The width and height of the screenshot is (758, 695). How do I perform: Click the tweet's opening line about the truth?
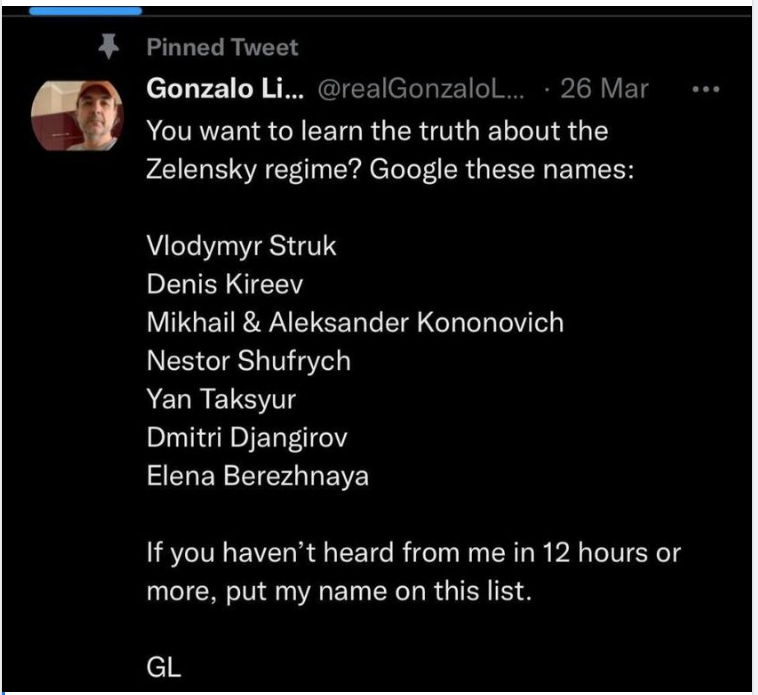[377, 131]
